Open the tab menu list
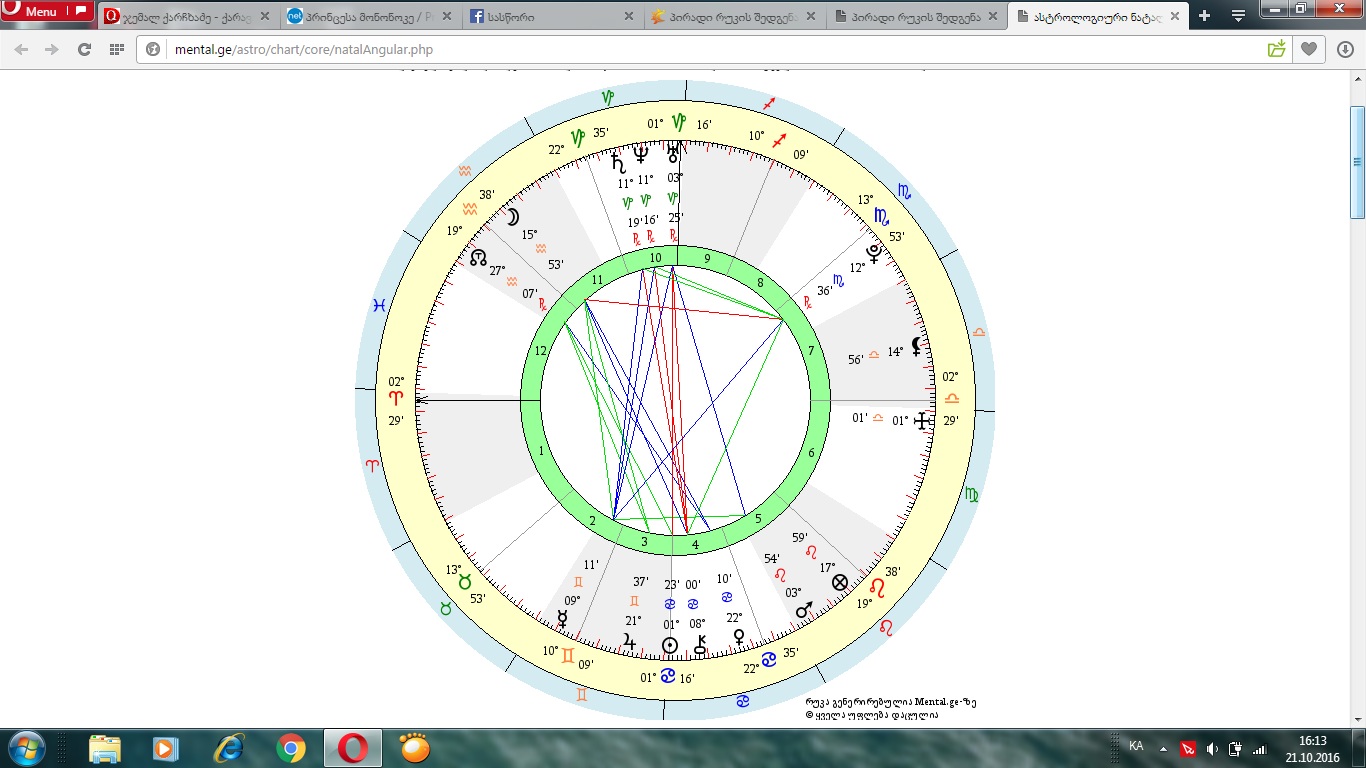Screen dimensions: 1366x768 [1238, 15]
